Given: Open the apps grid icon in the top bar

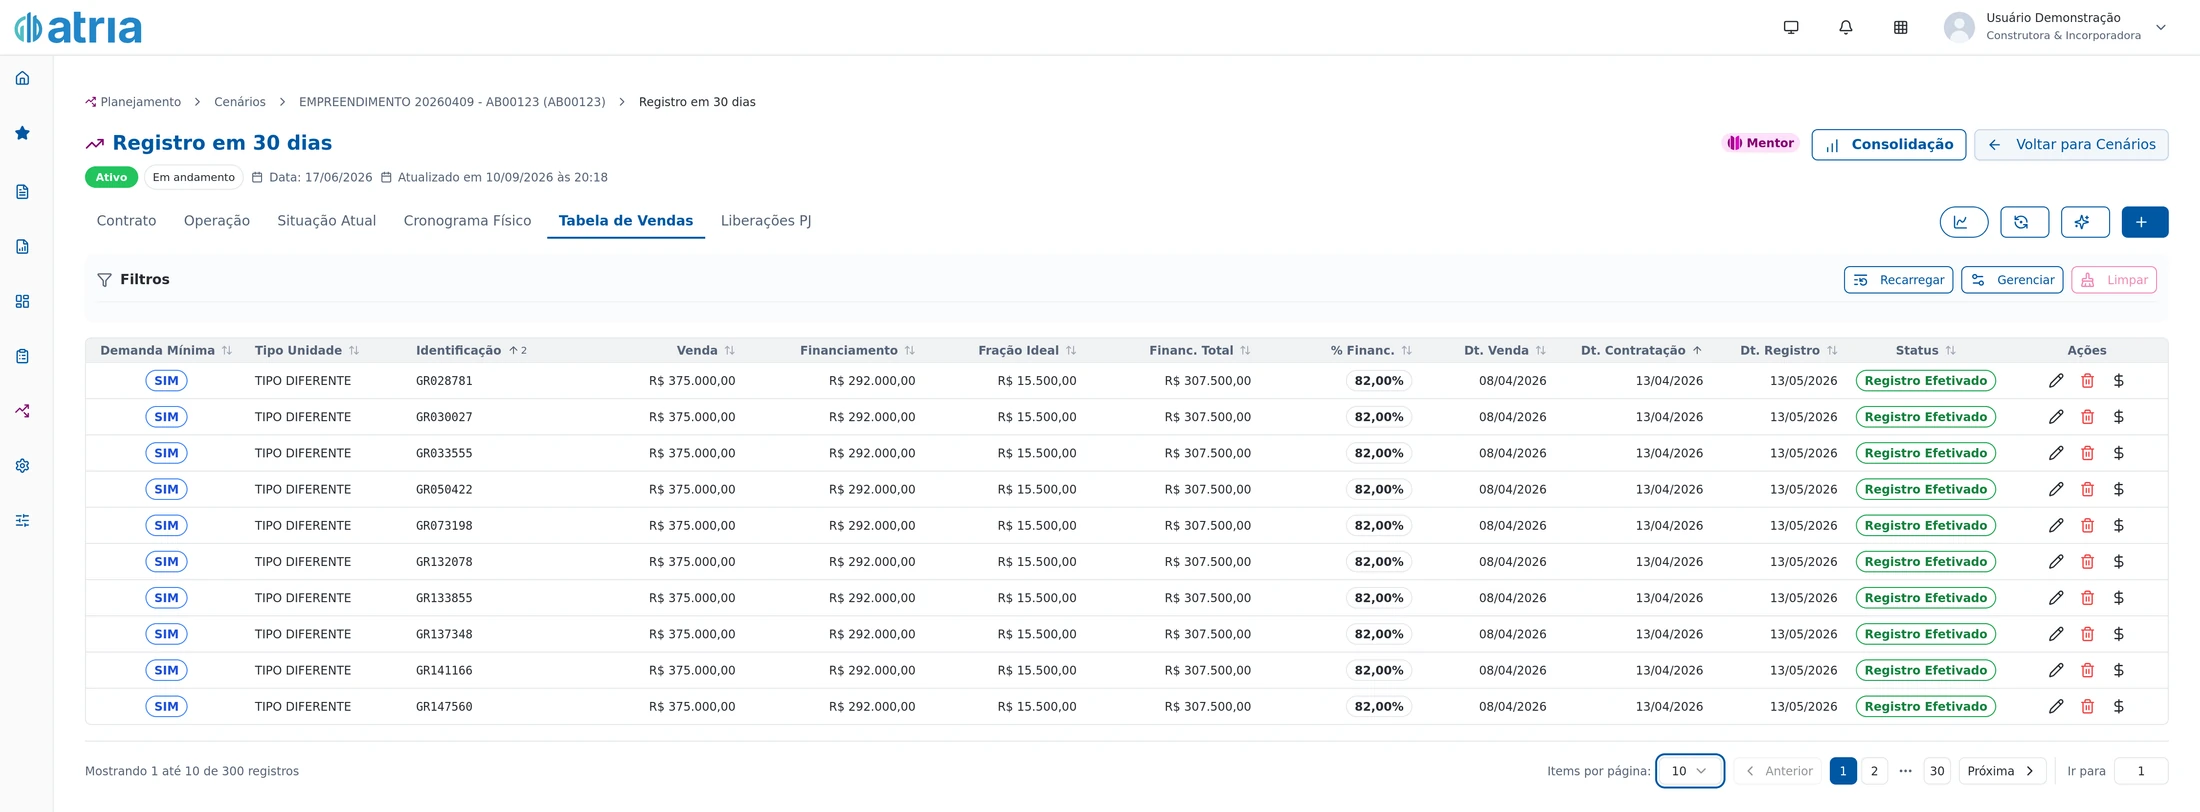Looking at the screenshot, I should 1901,28.
